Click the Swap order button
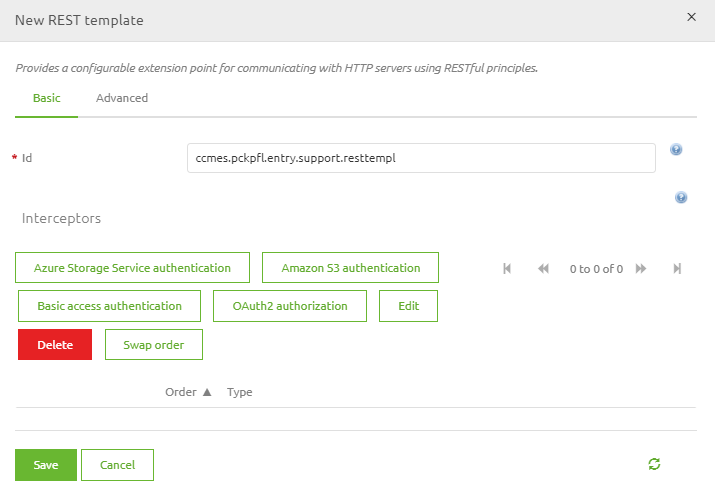The image size is (715, 497). click(x=154, y=345)
